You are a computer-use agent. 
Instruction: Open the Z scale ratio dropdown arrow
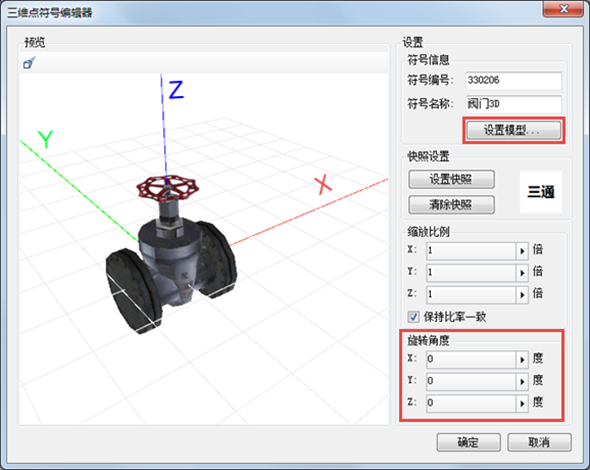[x=522, y=294]
